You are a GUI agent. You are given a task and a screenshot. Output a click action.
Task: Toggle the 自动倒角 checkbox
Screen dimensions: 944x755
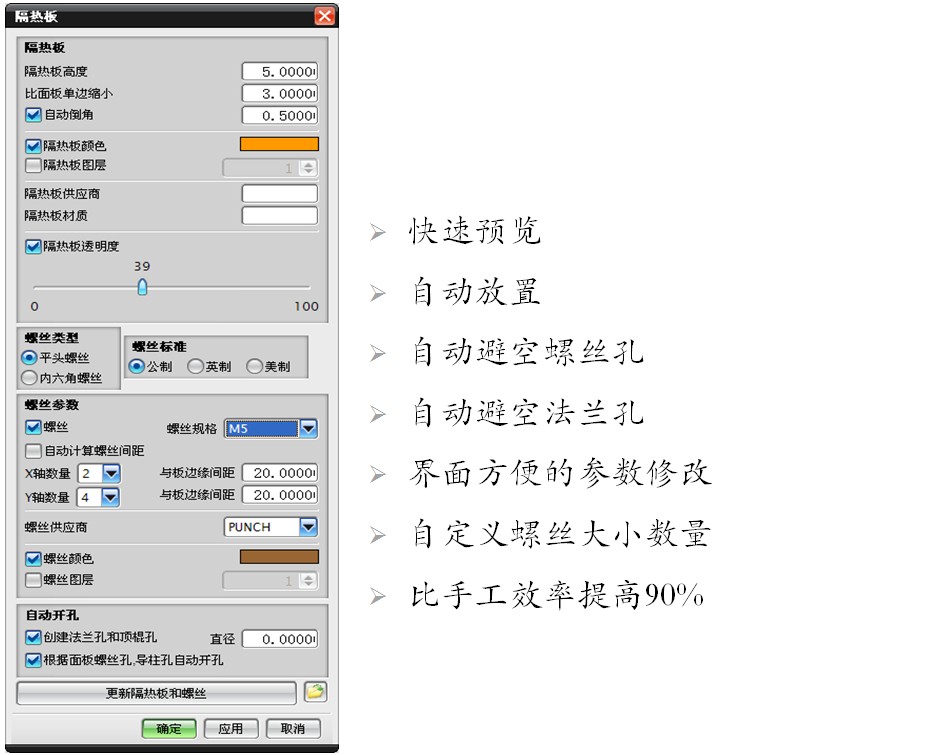pos(33,115)
